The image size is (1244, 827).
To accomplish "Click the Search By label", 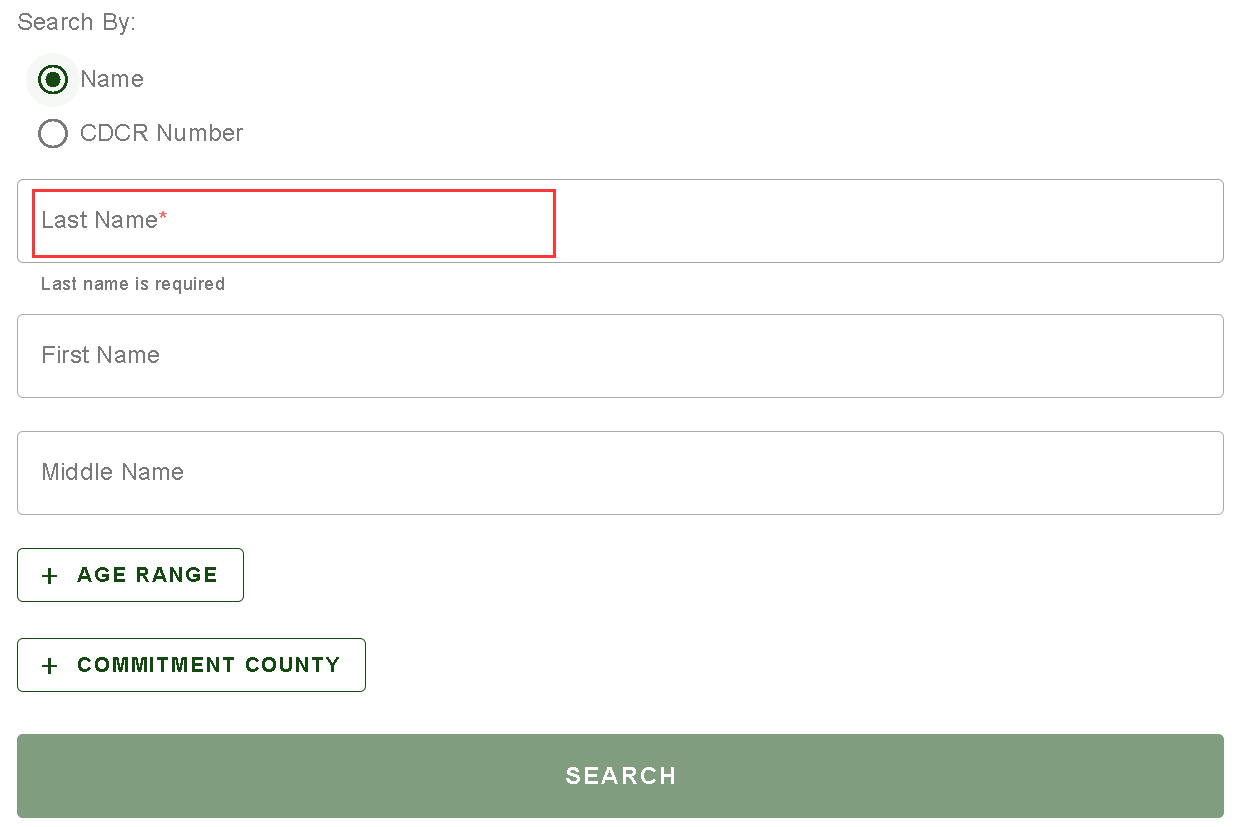I will point(77,21).
